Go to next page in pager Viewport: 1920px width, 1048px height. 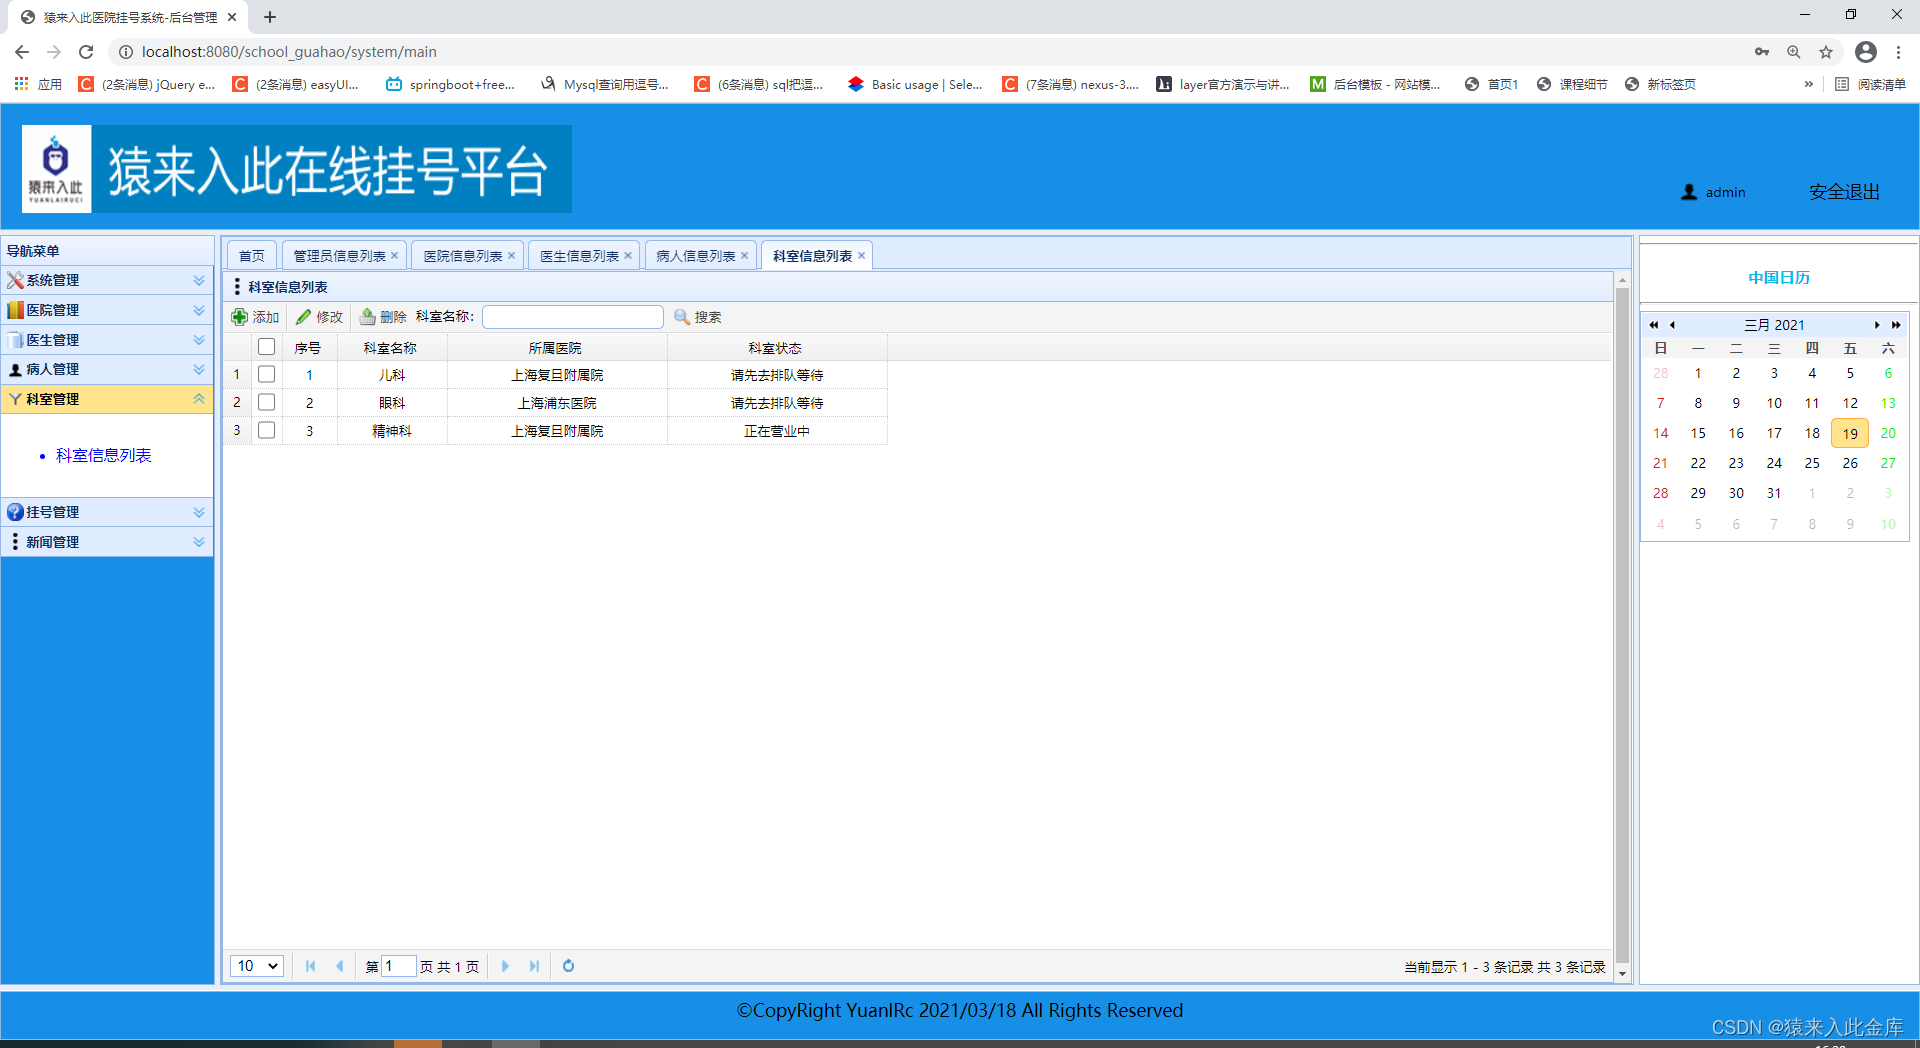505,966
